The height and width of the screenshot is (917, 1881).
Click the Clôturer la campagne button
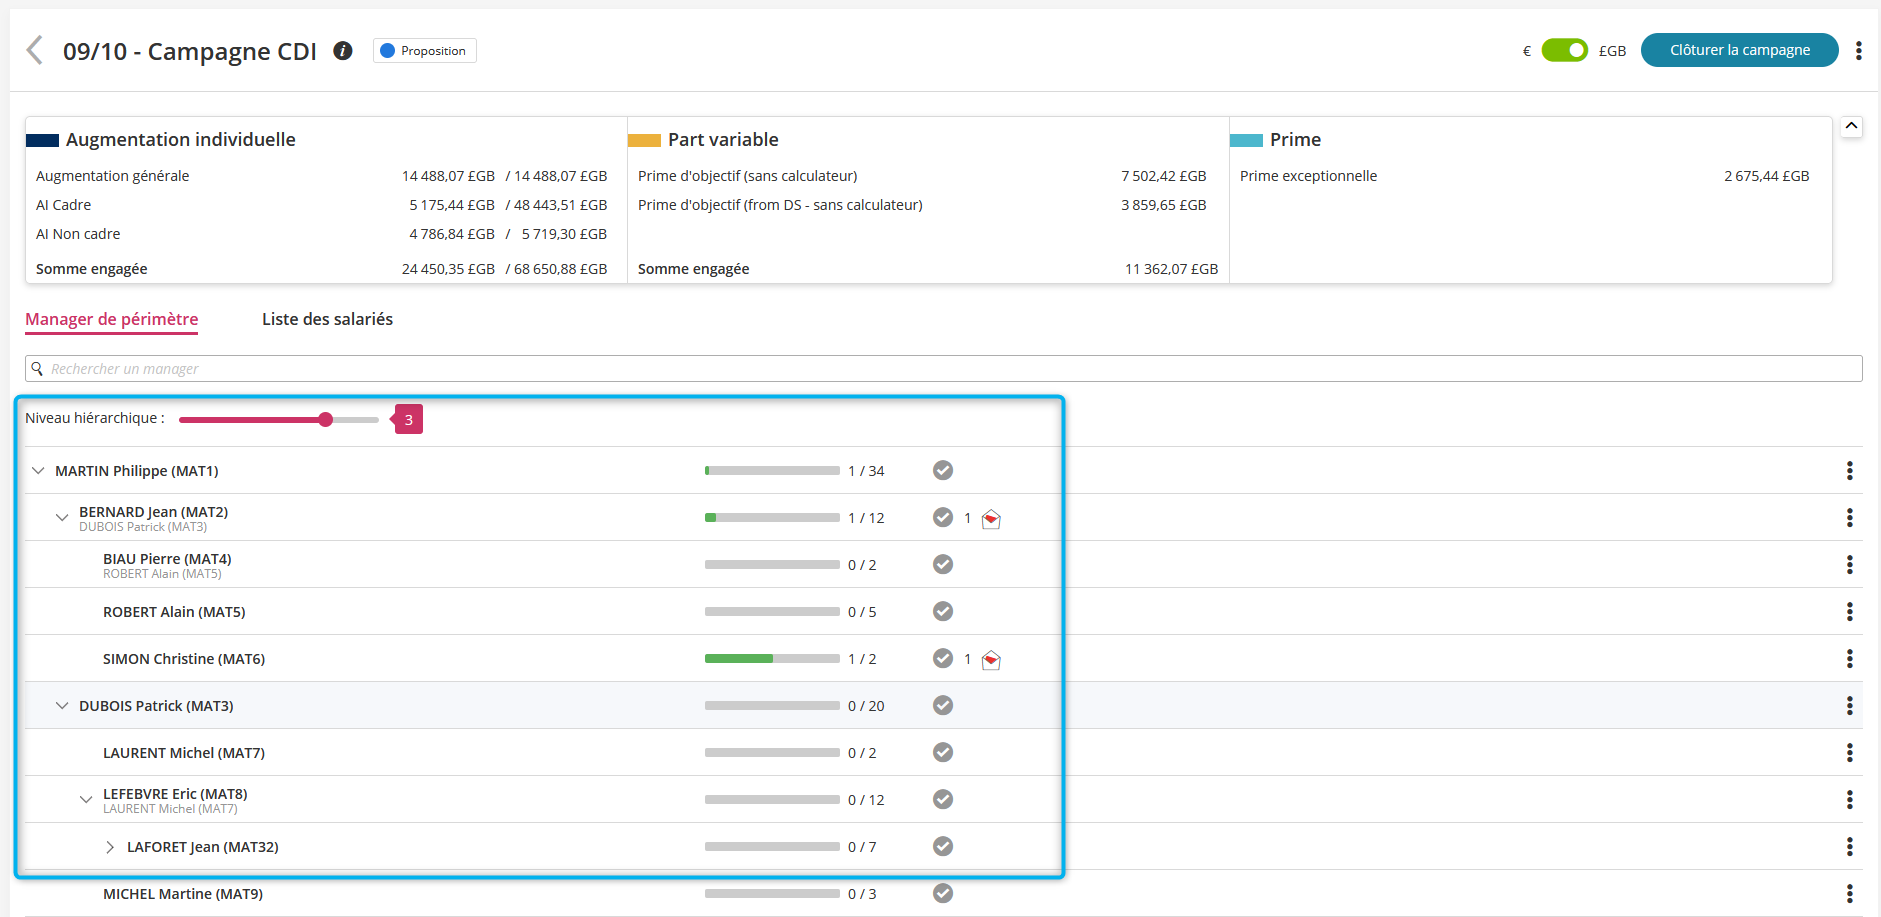1739,50
